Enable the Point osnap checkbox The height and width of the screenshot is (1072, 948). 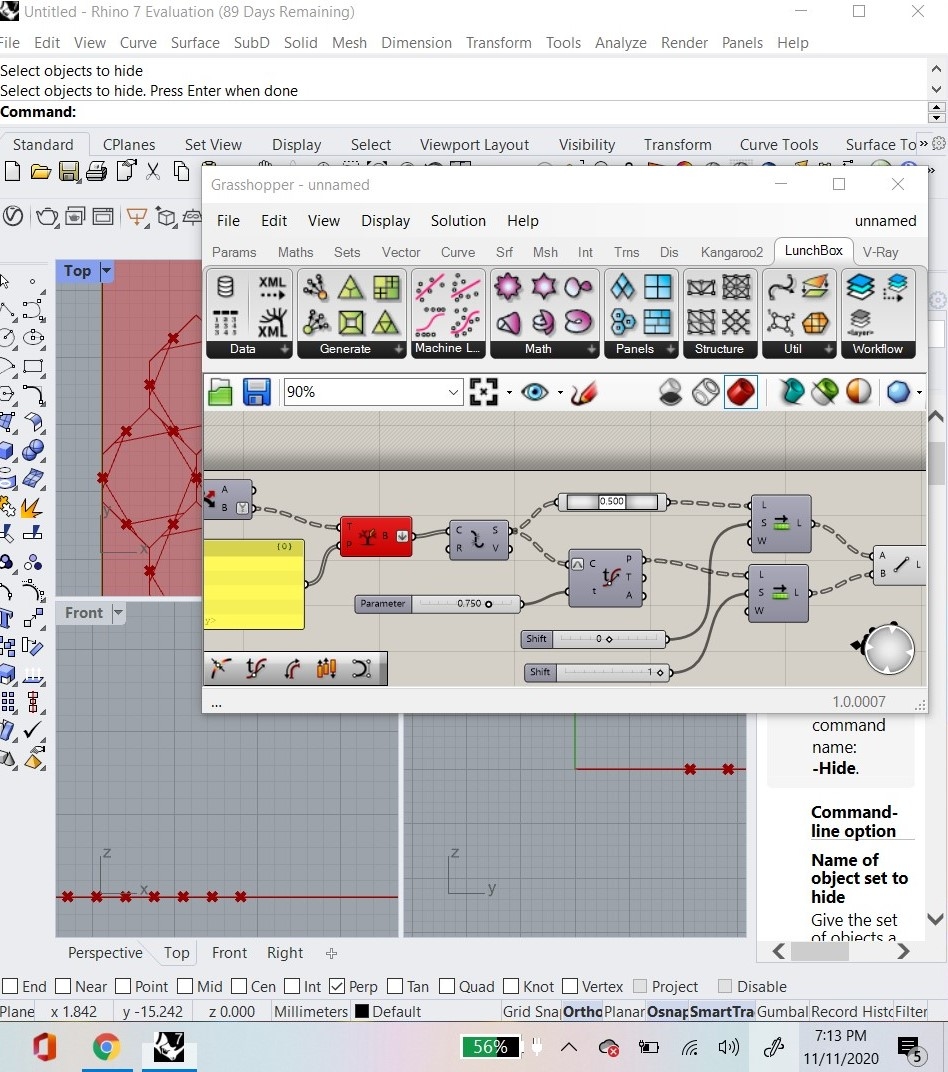click(123, 986)
